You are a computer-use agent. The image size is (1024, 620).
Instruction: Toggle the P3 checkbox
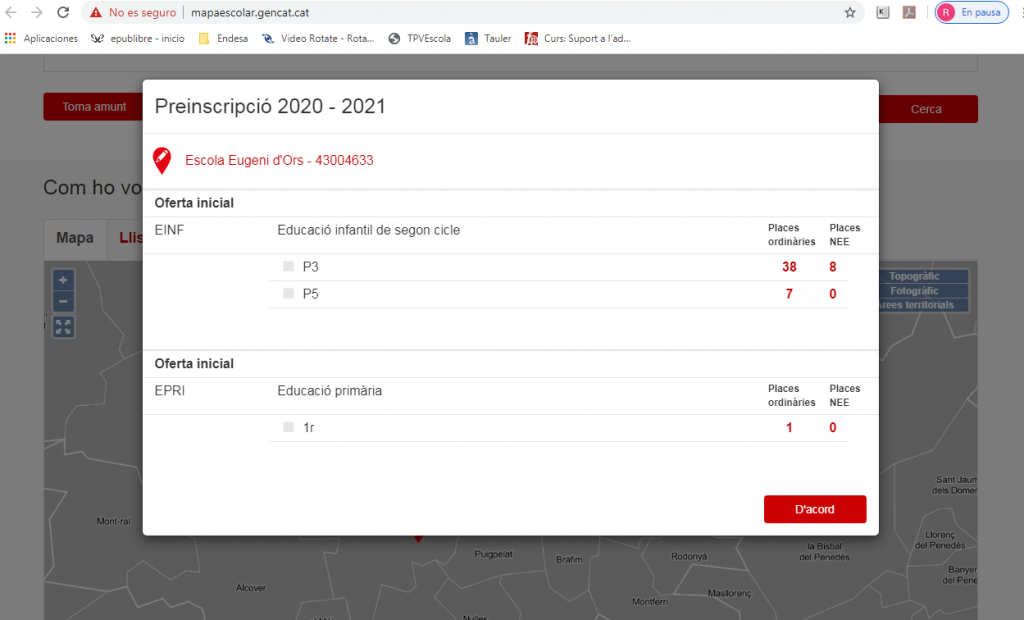point(288,267)
